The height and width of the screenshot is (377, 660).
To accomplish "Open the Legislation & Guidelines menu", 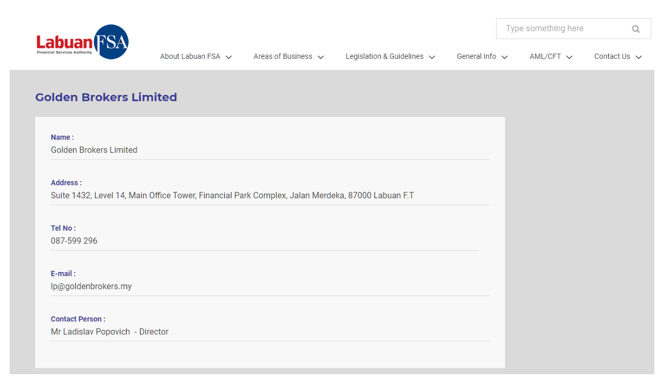I will (x=384, y=56).
